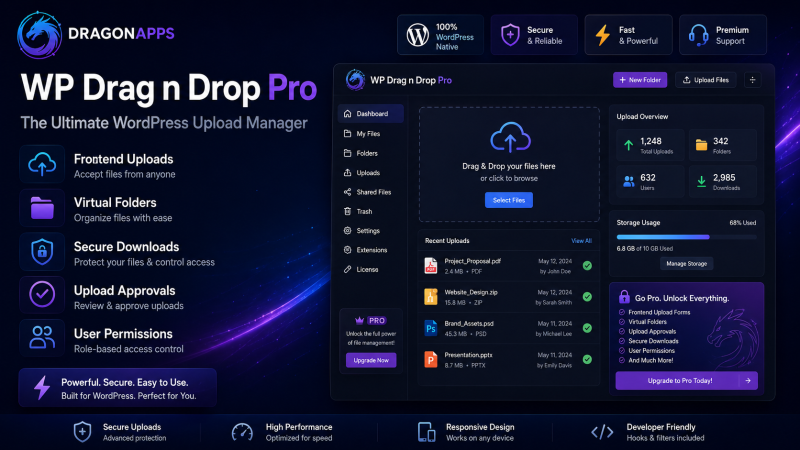Click the Secure & Reliable shield icon
This screenshot has width=800, height=450.
[x=510, y=35]
